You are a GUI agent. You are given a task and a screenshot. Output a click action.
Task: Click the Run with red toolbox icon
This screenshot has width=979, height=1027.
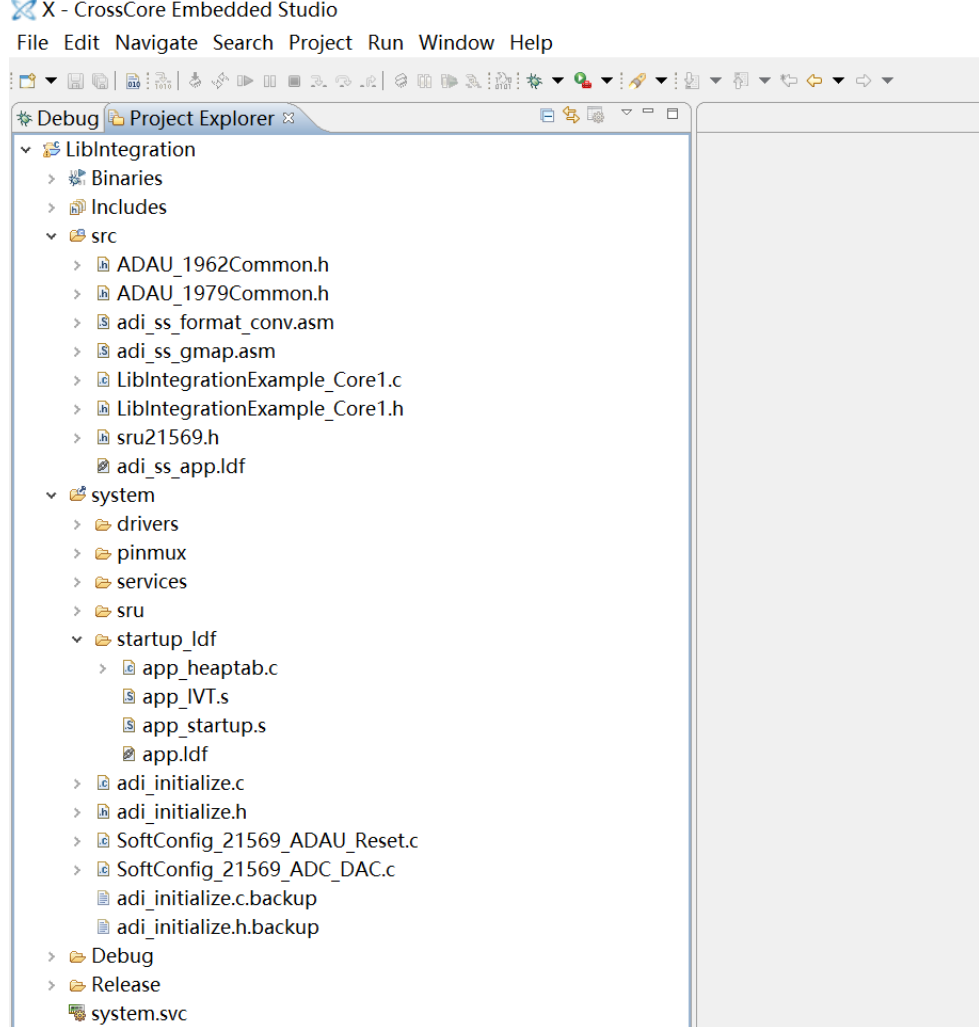coord(583,80)
